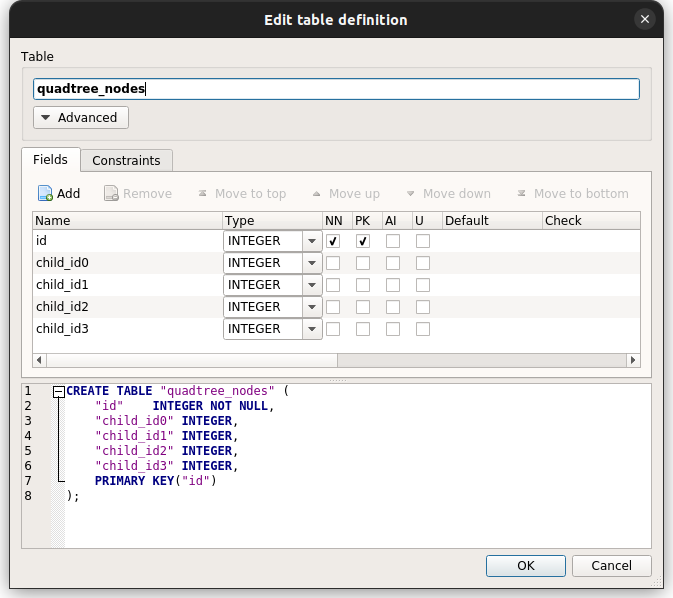Click Cancel button
Image resolution: width=673 pixels, height=598 pixels.
pos(612,566)
